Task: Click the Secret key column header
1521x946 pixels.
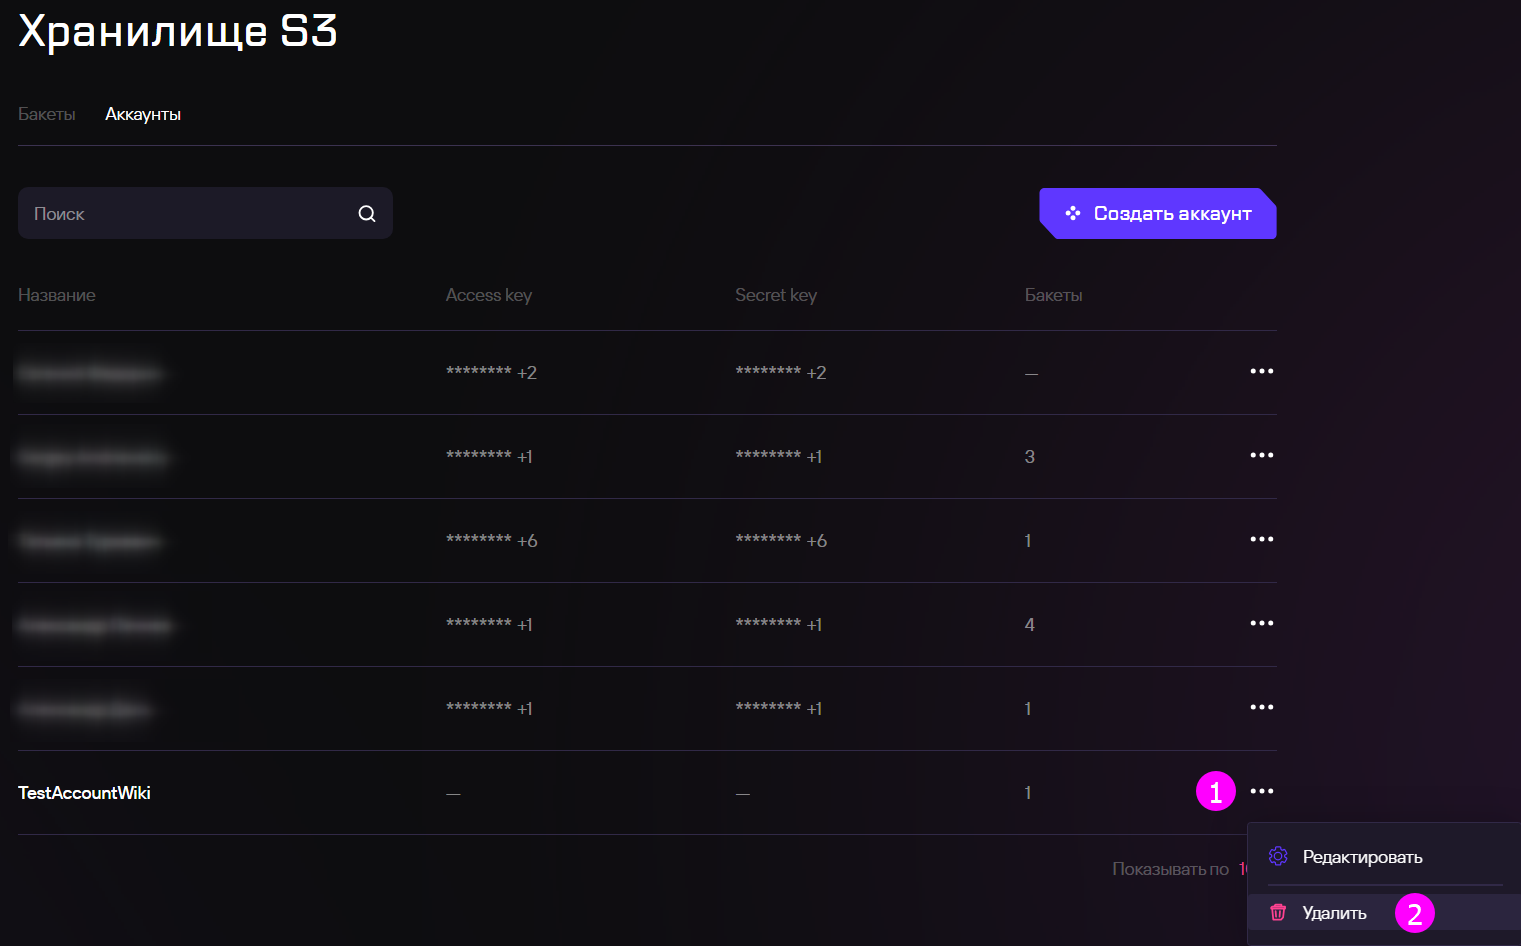Action: click(x=776, y=295)
